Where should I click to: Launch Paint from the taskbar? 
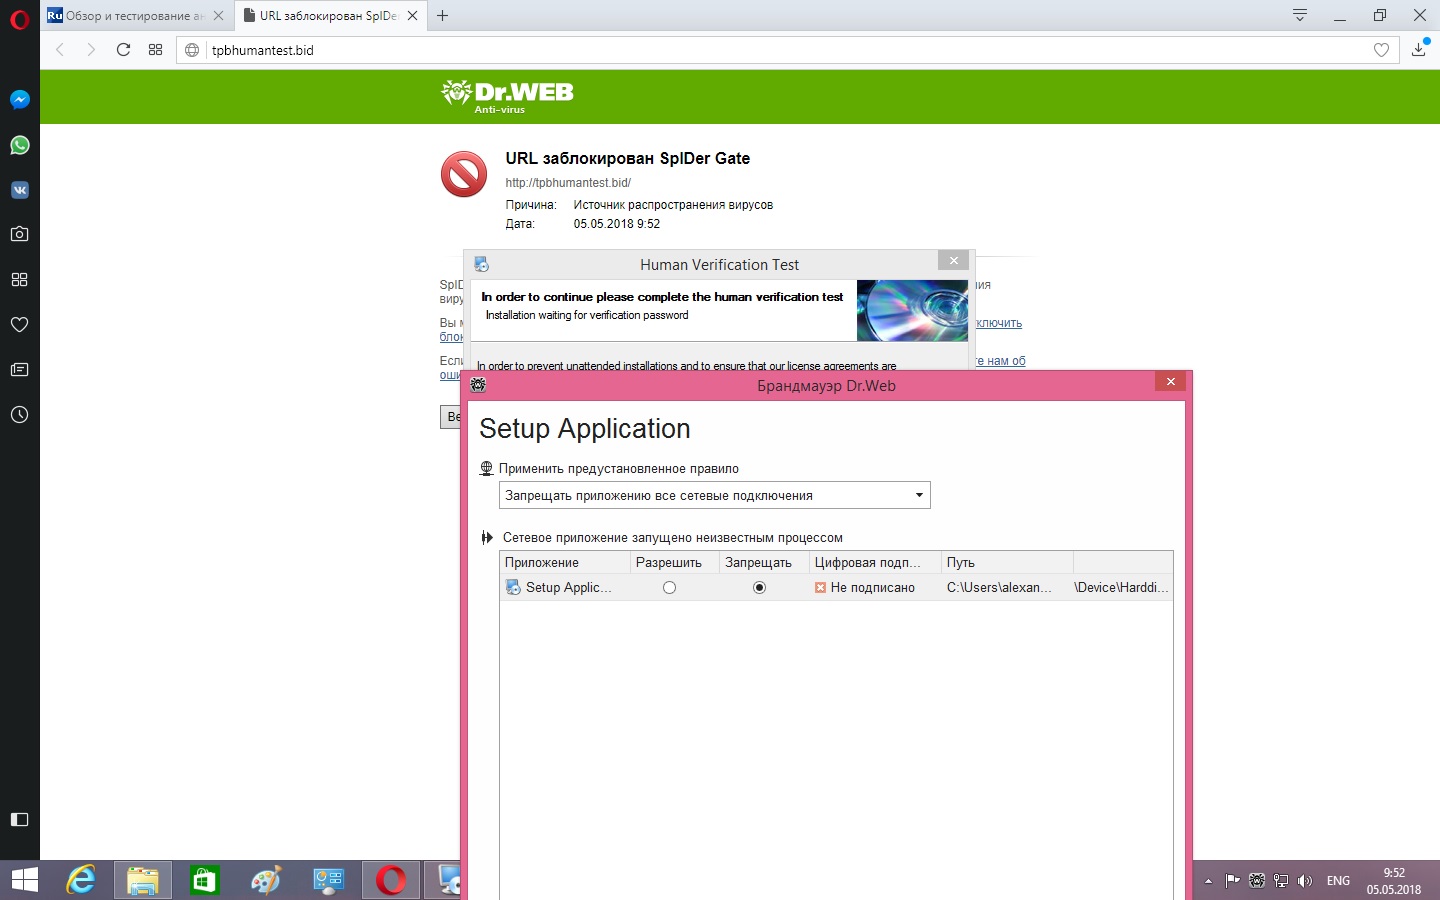pyautogui.click(x=267, y=880)
